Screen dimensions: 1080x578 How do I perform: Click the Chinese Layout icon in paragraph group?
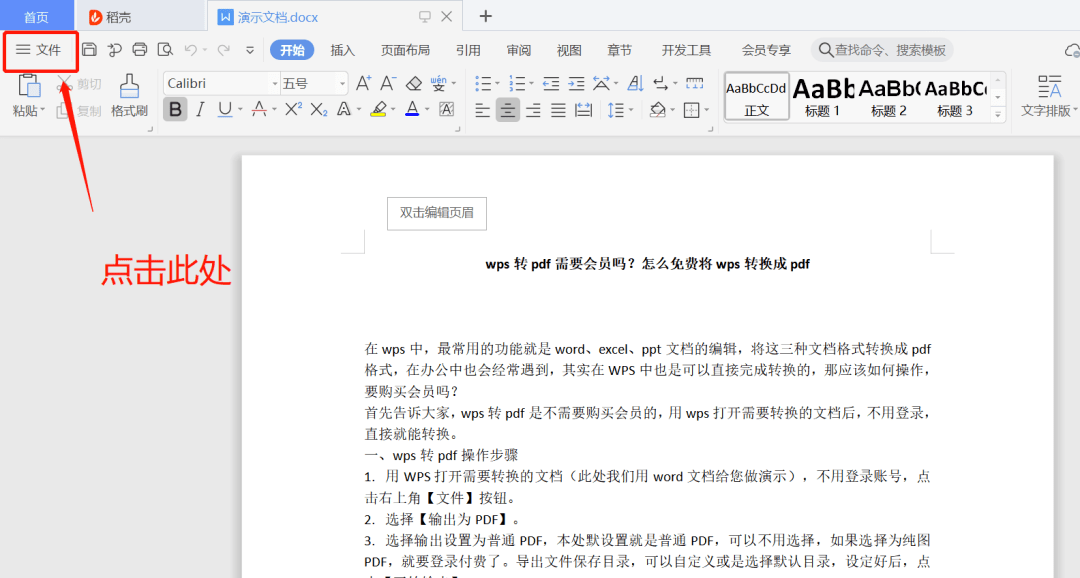(x=601, y=83)
